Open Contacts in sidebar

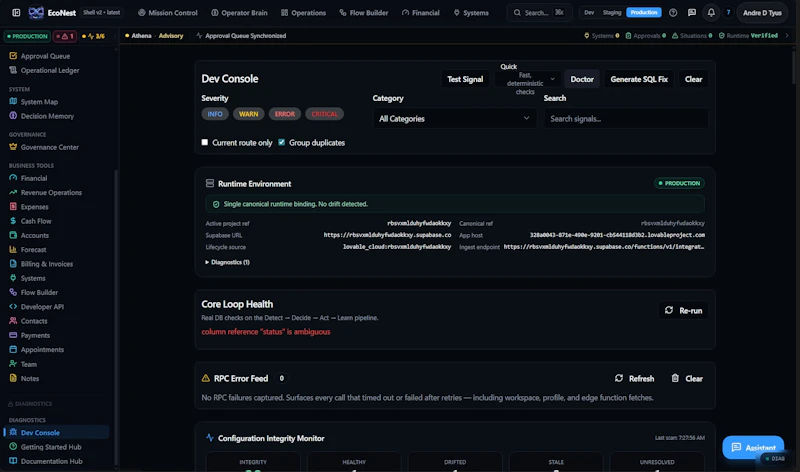29,321
